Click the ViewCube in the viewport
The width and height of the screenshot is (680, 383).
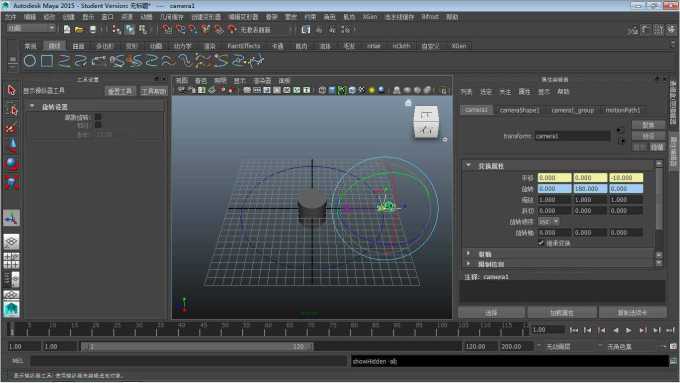(x=426, y=122)
